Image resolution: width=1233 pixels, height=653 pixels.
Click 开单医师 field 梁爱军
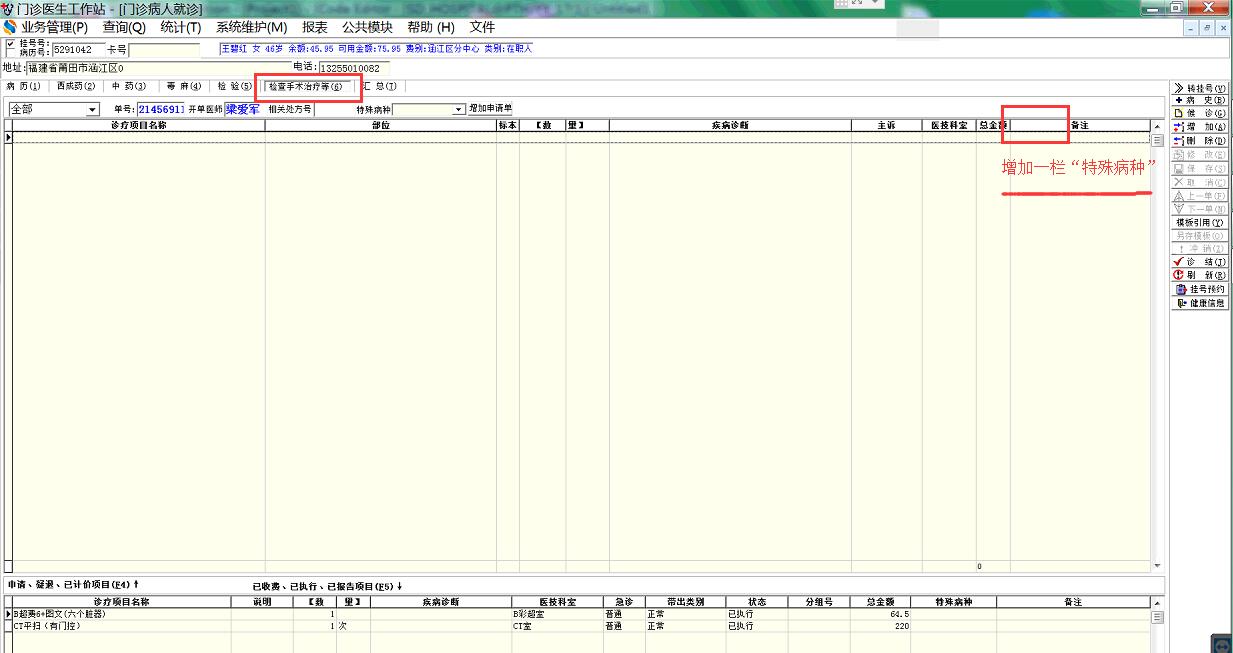(x=243, y=109)
